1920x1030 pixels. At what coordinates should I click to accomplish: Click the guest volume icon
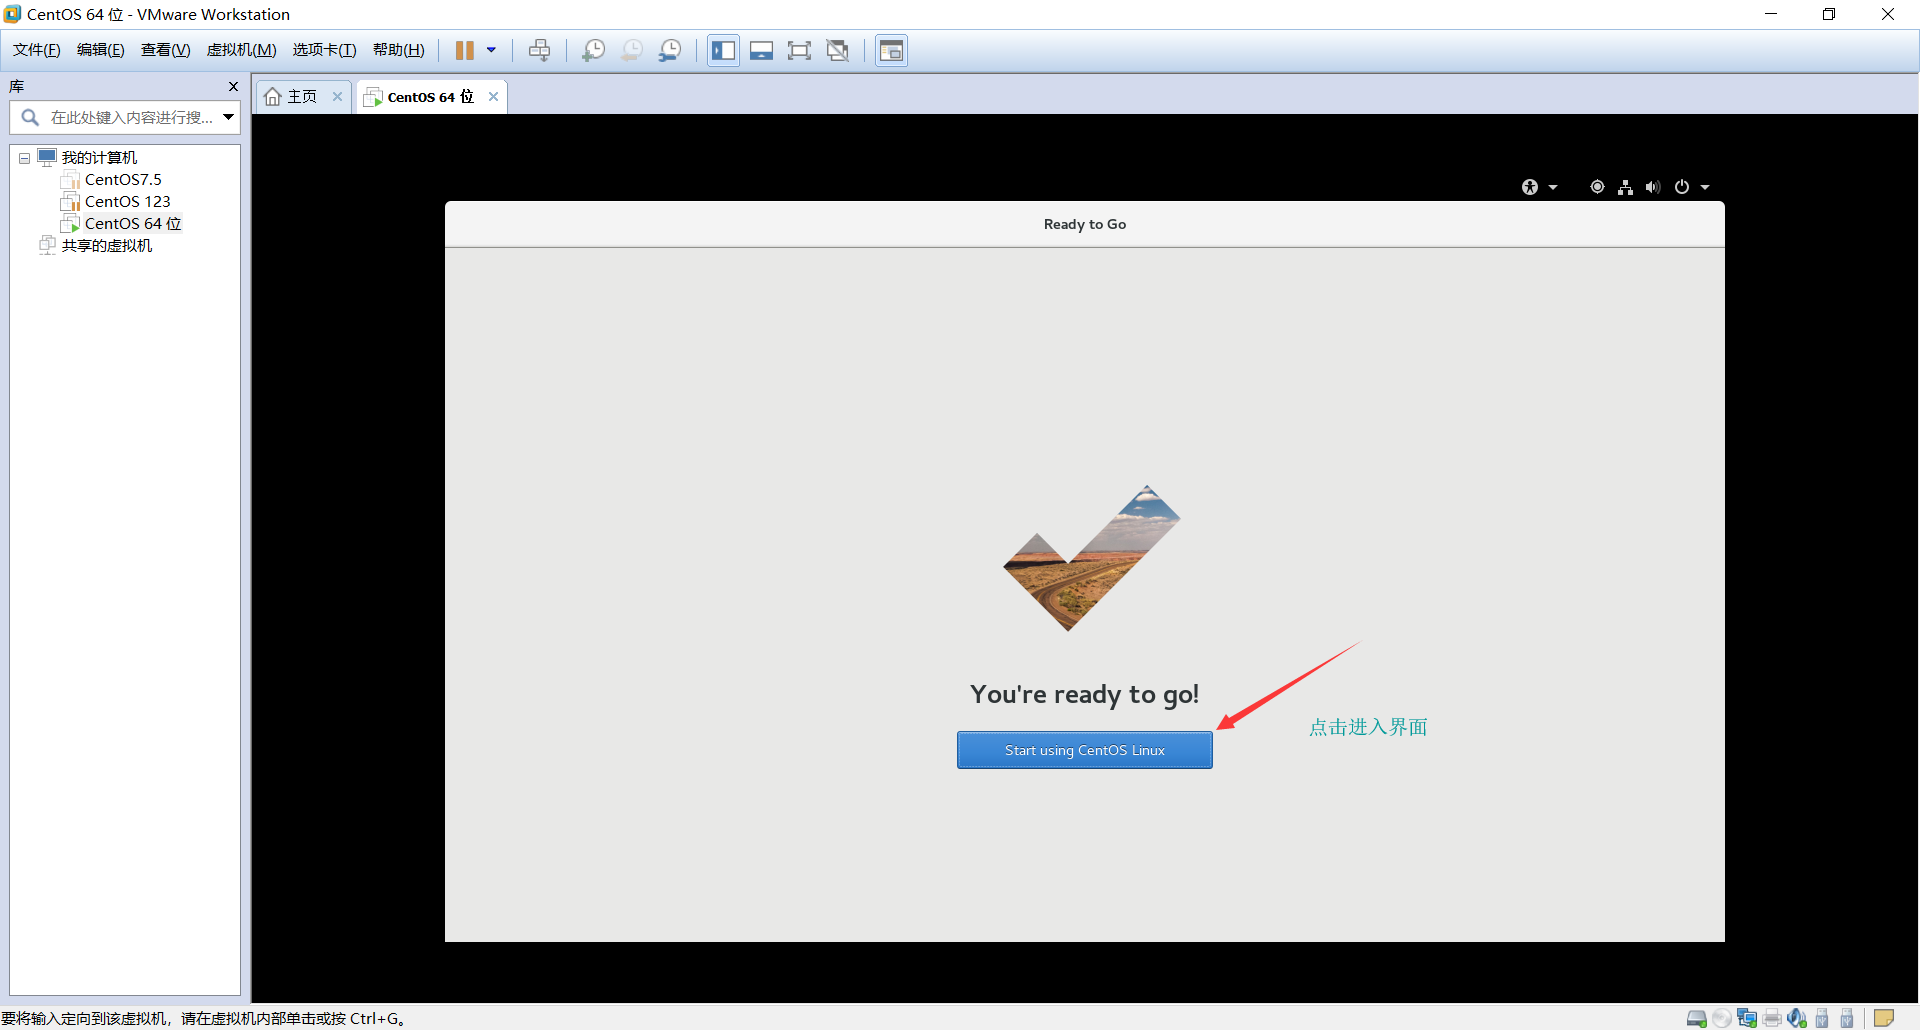click(x=1653, y=187)
